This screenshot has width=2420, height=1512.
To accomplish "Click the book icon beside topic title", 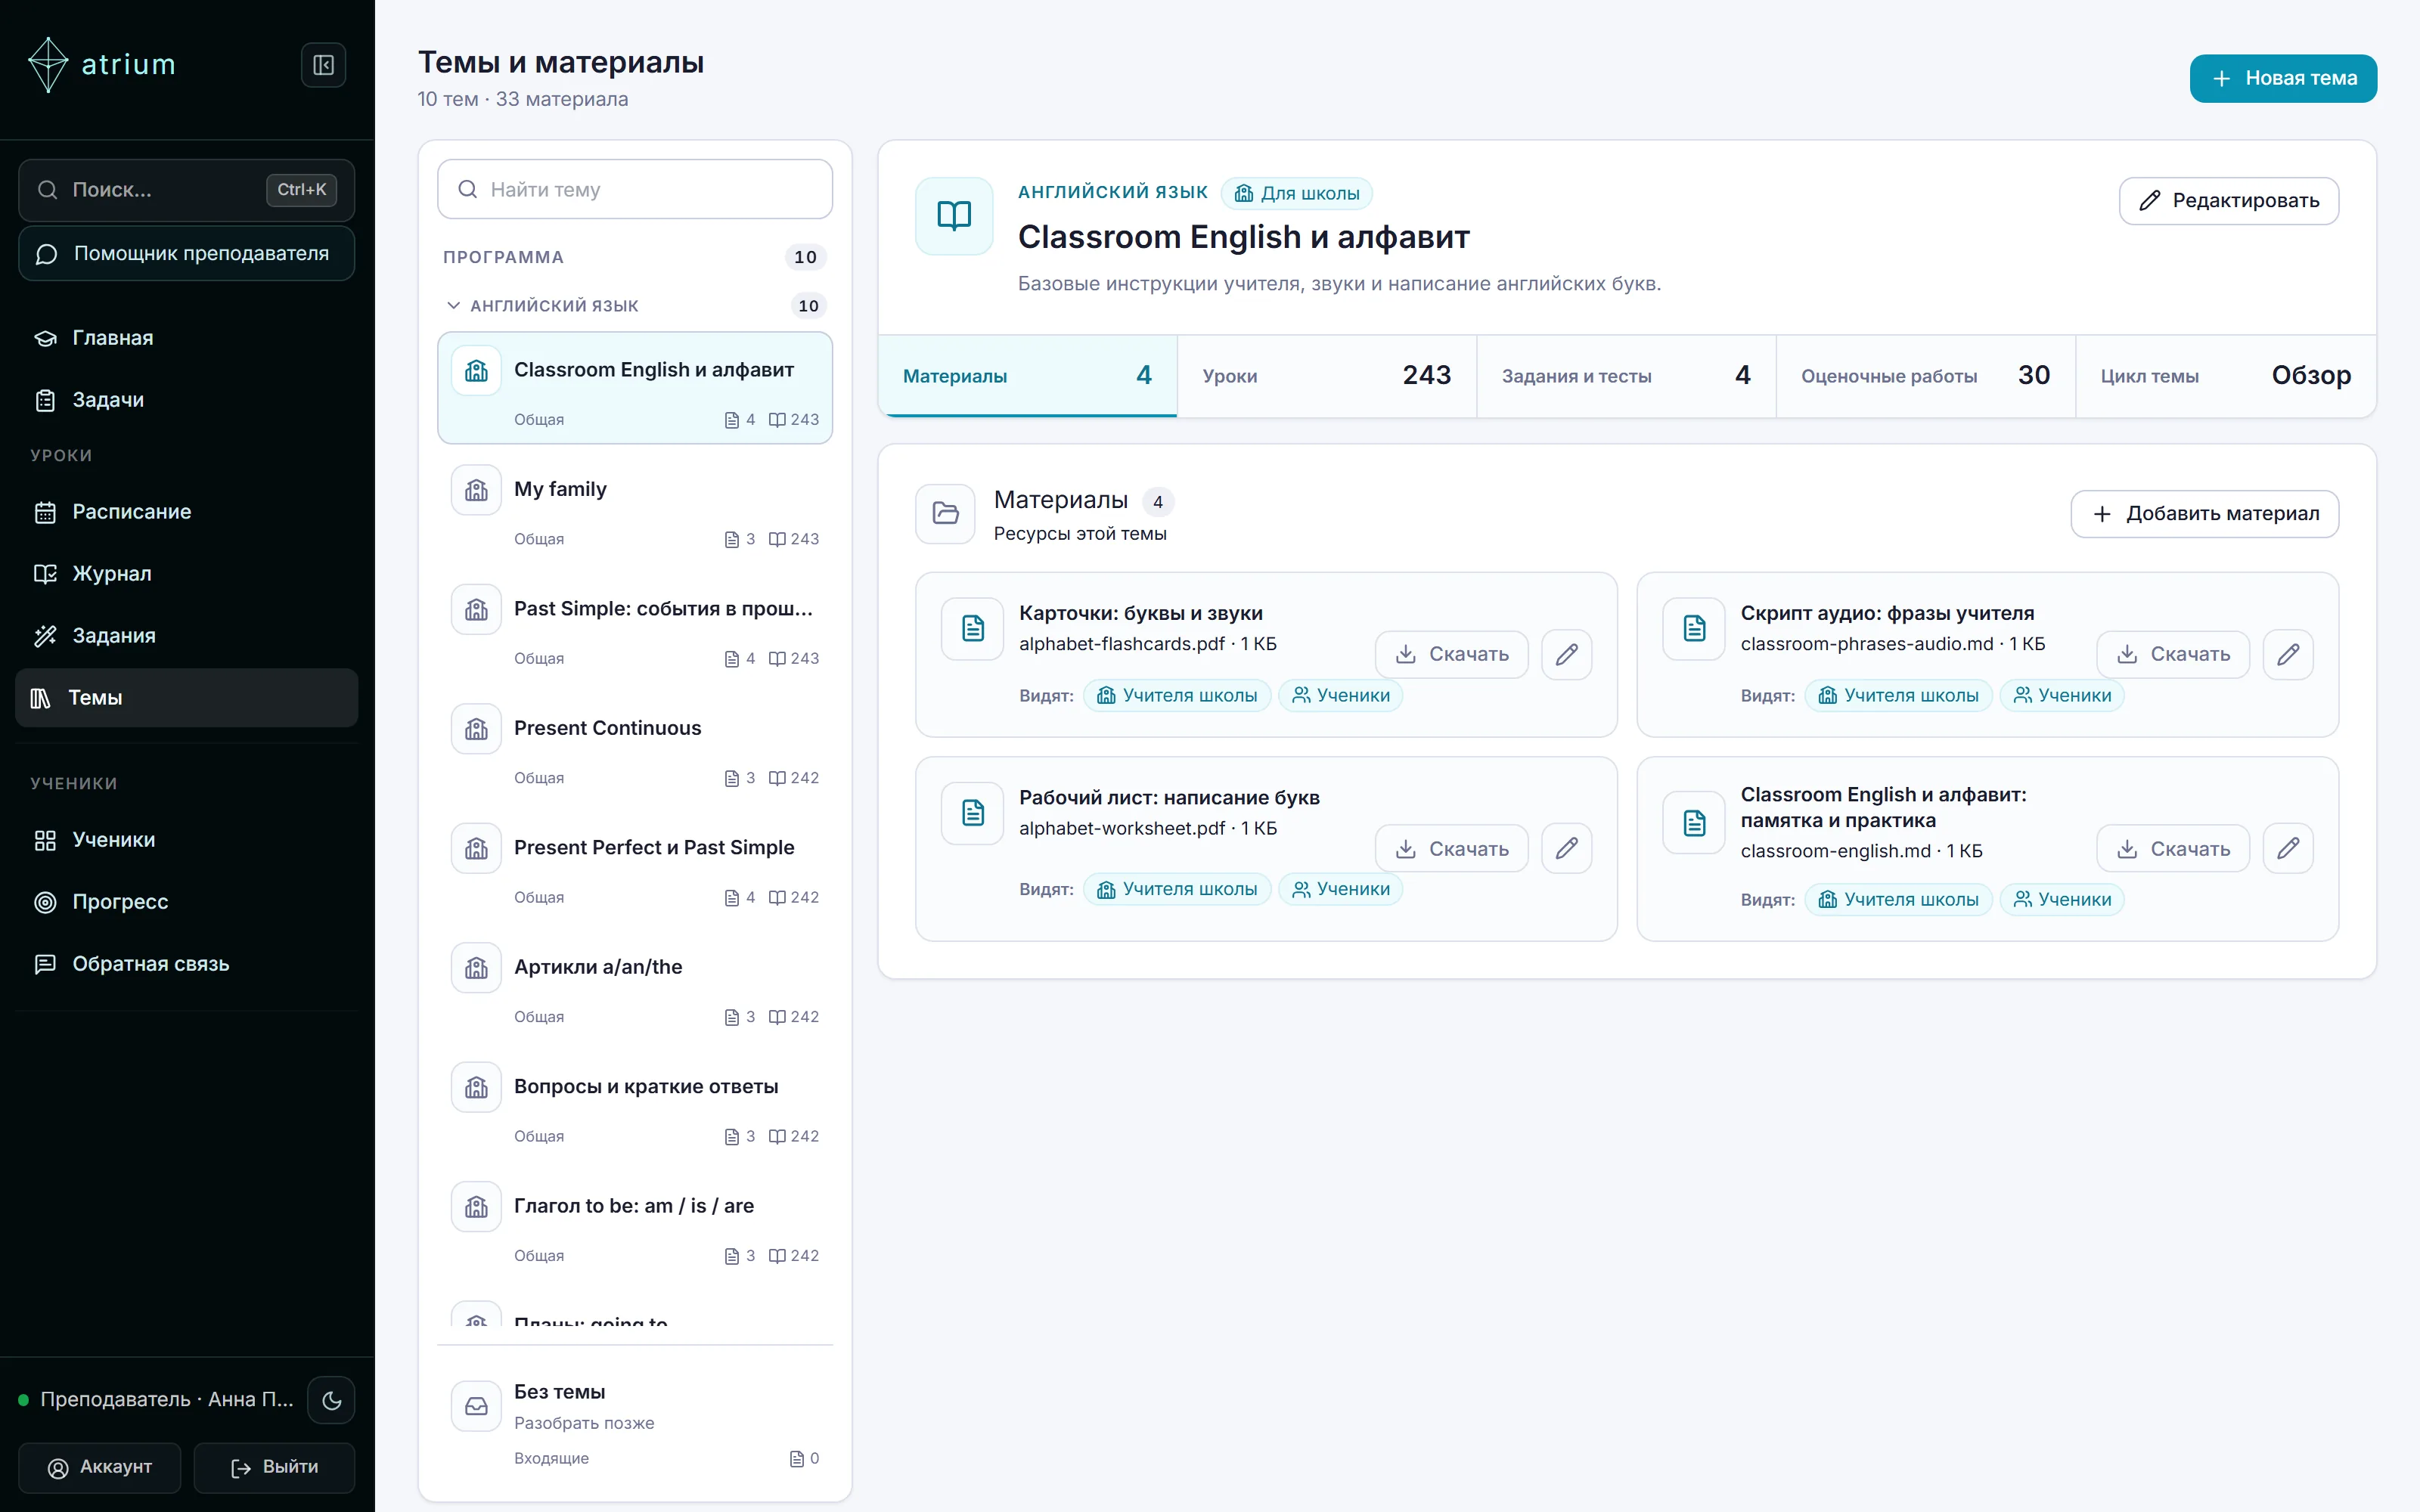I will (954, 215).
